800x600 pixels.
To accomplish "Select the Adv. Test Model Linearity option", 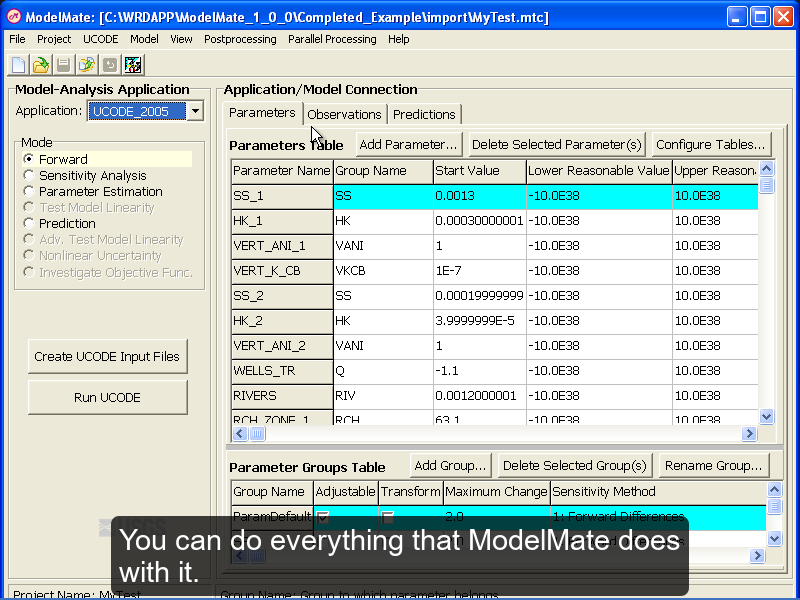I will (29, 239).
